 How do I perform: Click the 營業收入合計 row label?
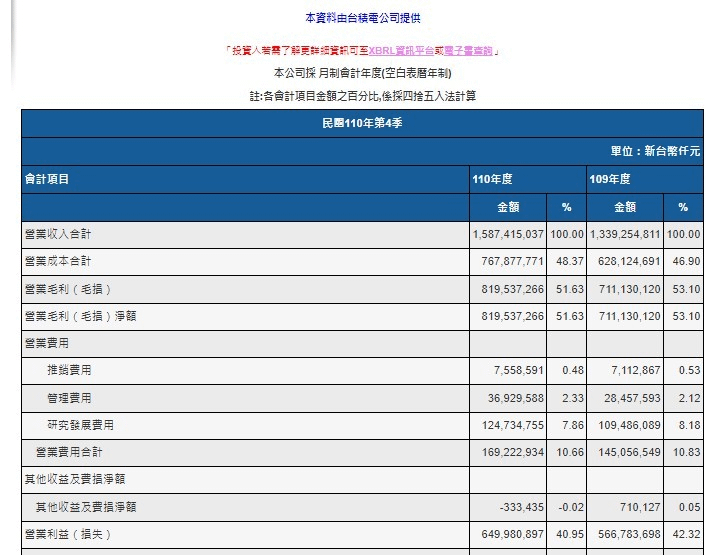(59, 234)
